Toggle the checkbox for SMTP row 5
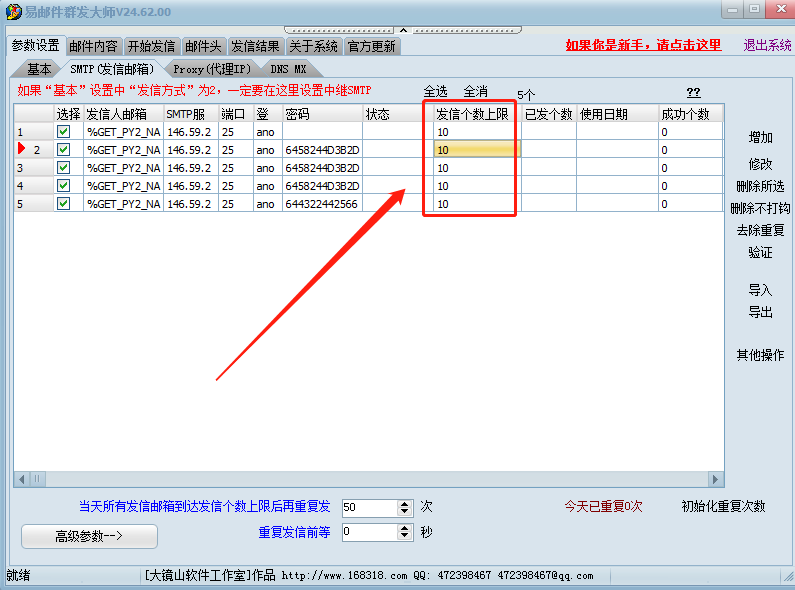The height and width of the screenshot is (590, 795). click(x=63, y=204)
